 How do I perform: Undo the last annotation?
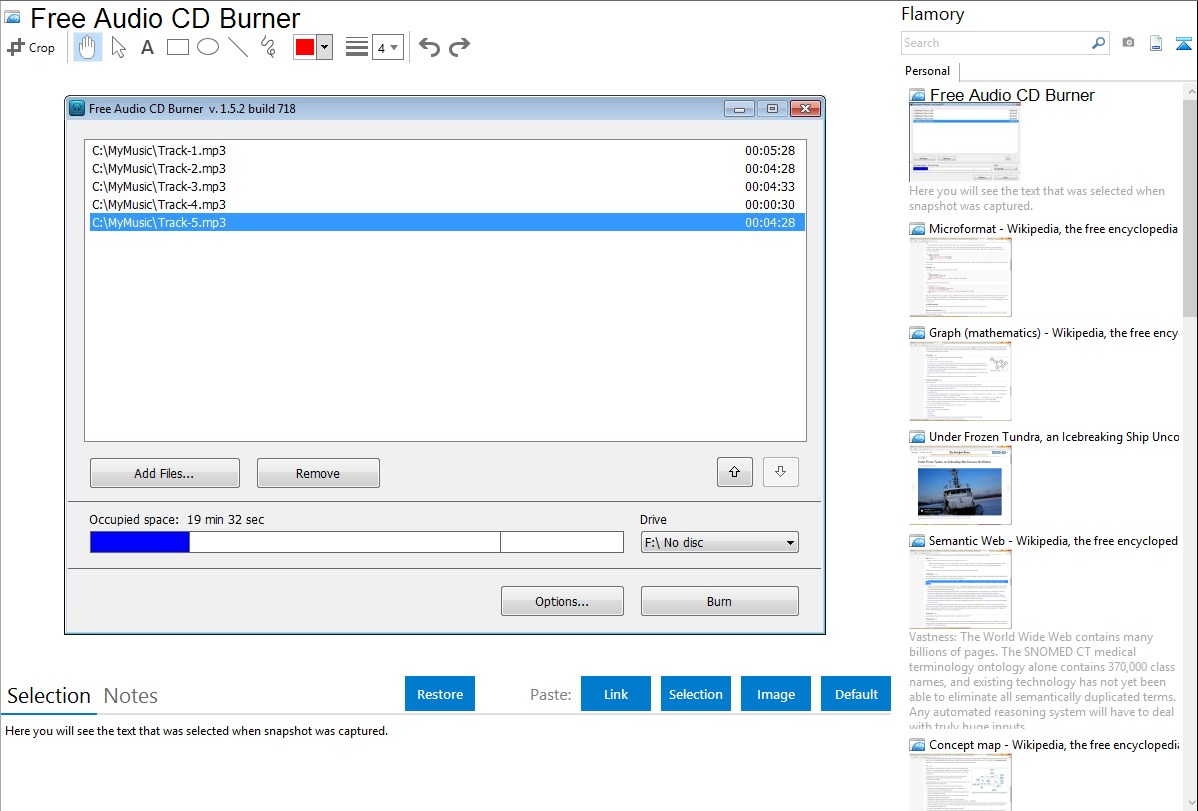pyautogui.click(x=429, y=47)
